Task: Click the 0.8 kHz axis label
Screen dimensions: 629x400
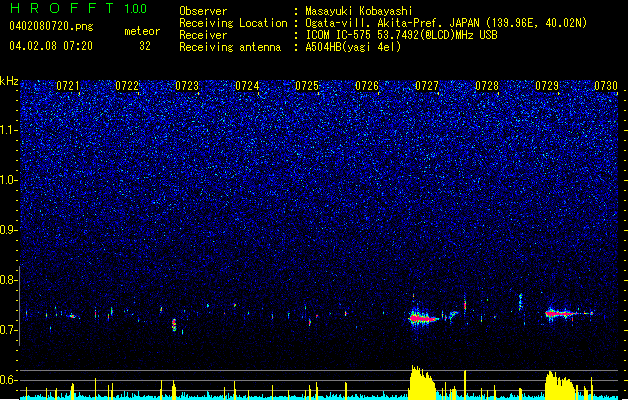Action: click(8, 280)
